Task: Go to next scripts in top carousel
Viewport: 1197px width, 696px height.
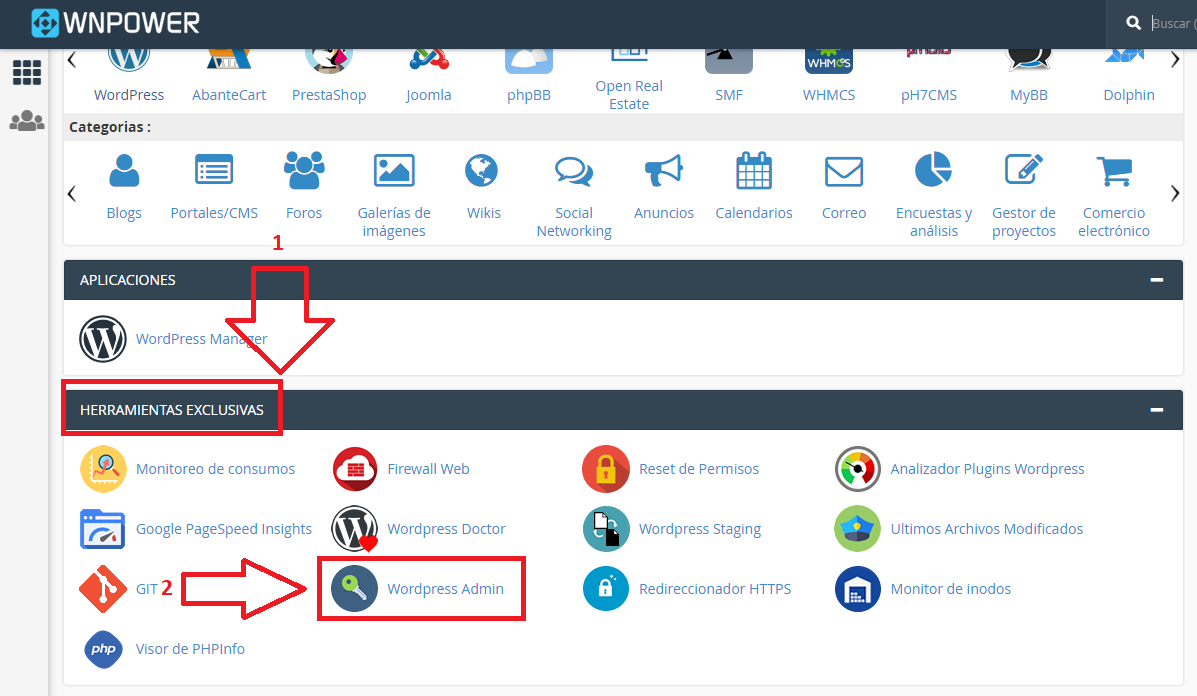Action: tap(1175, 60)
